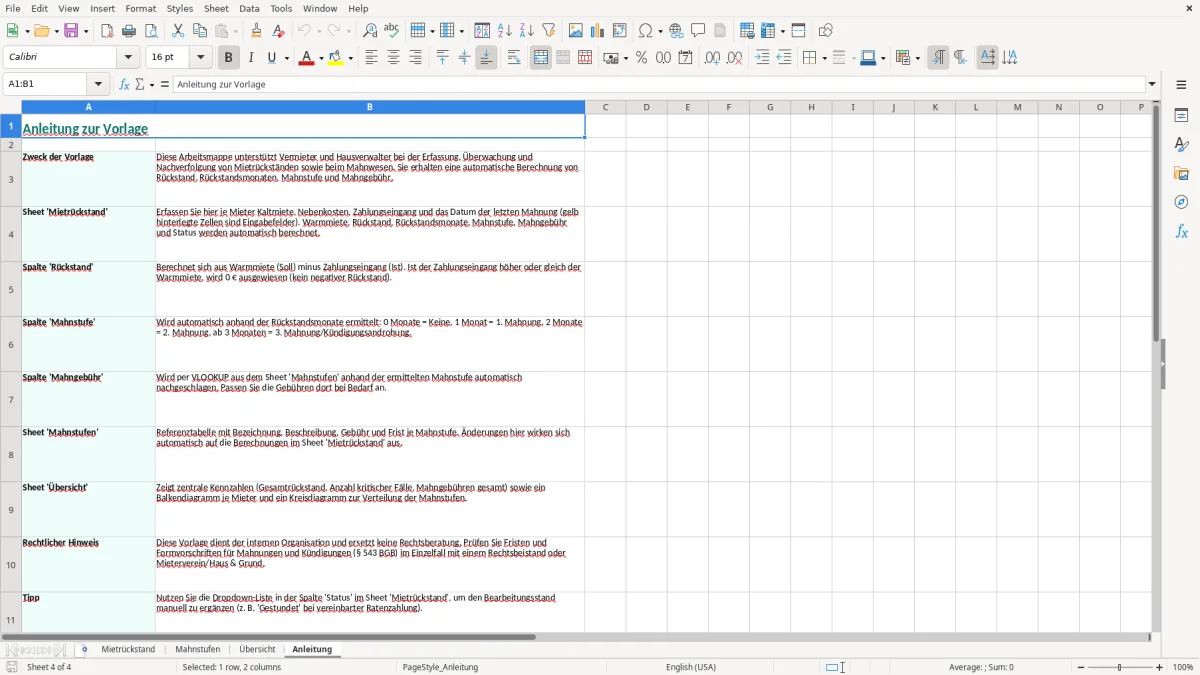Expand the Name Box dropdown
The height and width of the screenshot is (675, 1200).
98,85
